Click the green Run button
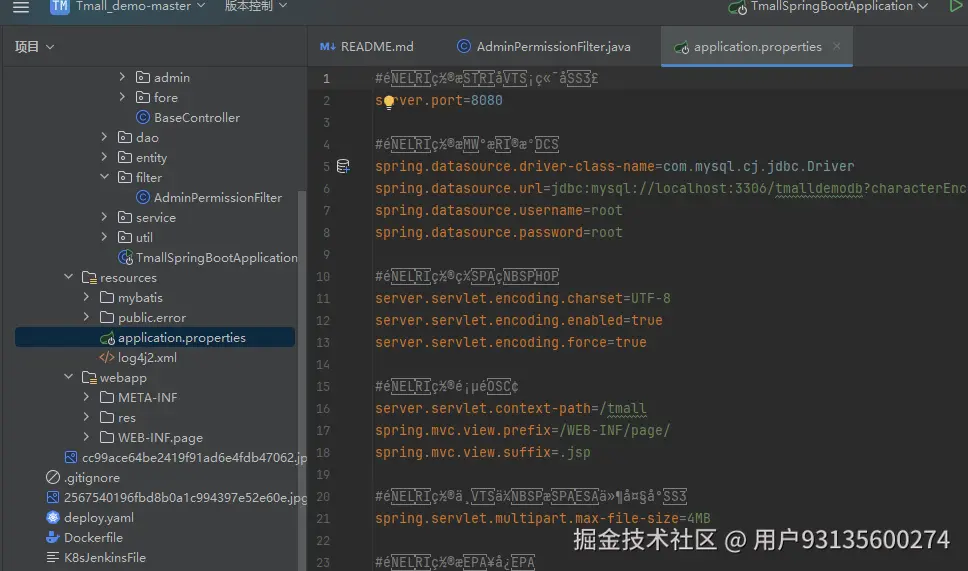The width and height of the screenshot is (968, 571). tap(955, 6)
